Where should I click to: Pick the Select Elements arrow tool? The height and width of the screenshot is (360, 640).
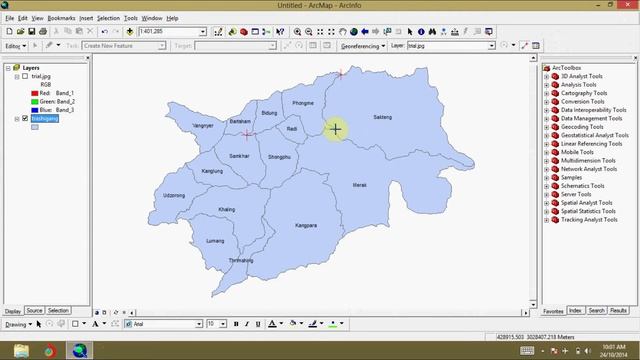(x=410, y=31)
